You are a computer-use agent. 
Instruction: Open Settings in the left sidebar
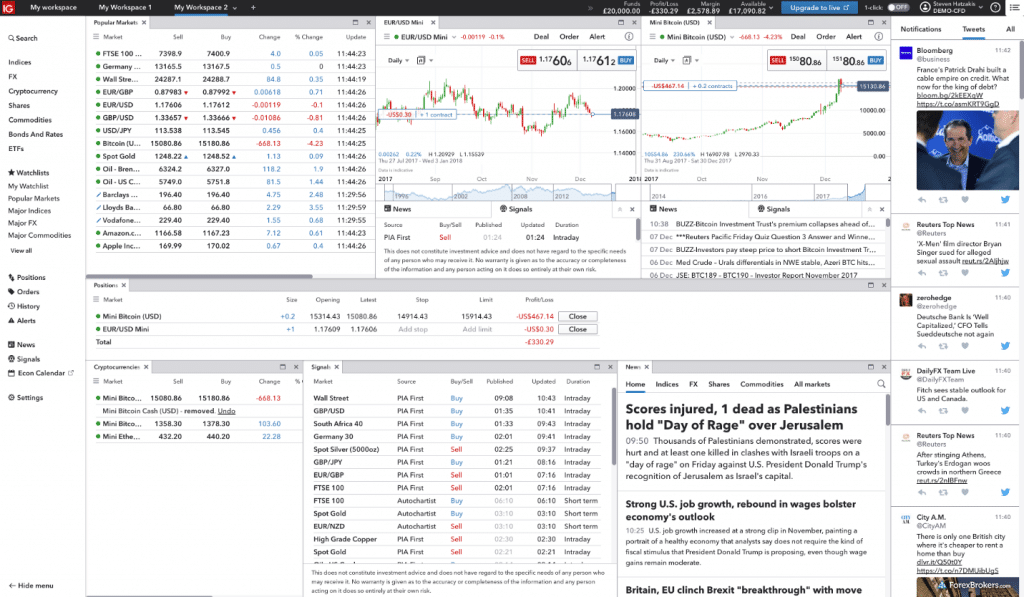pos(28,397)
